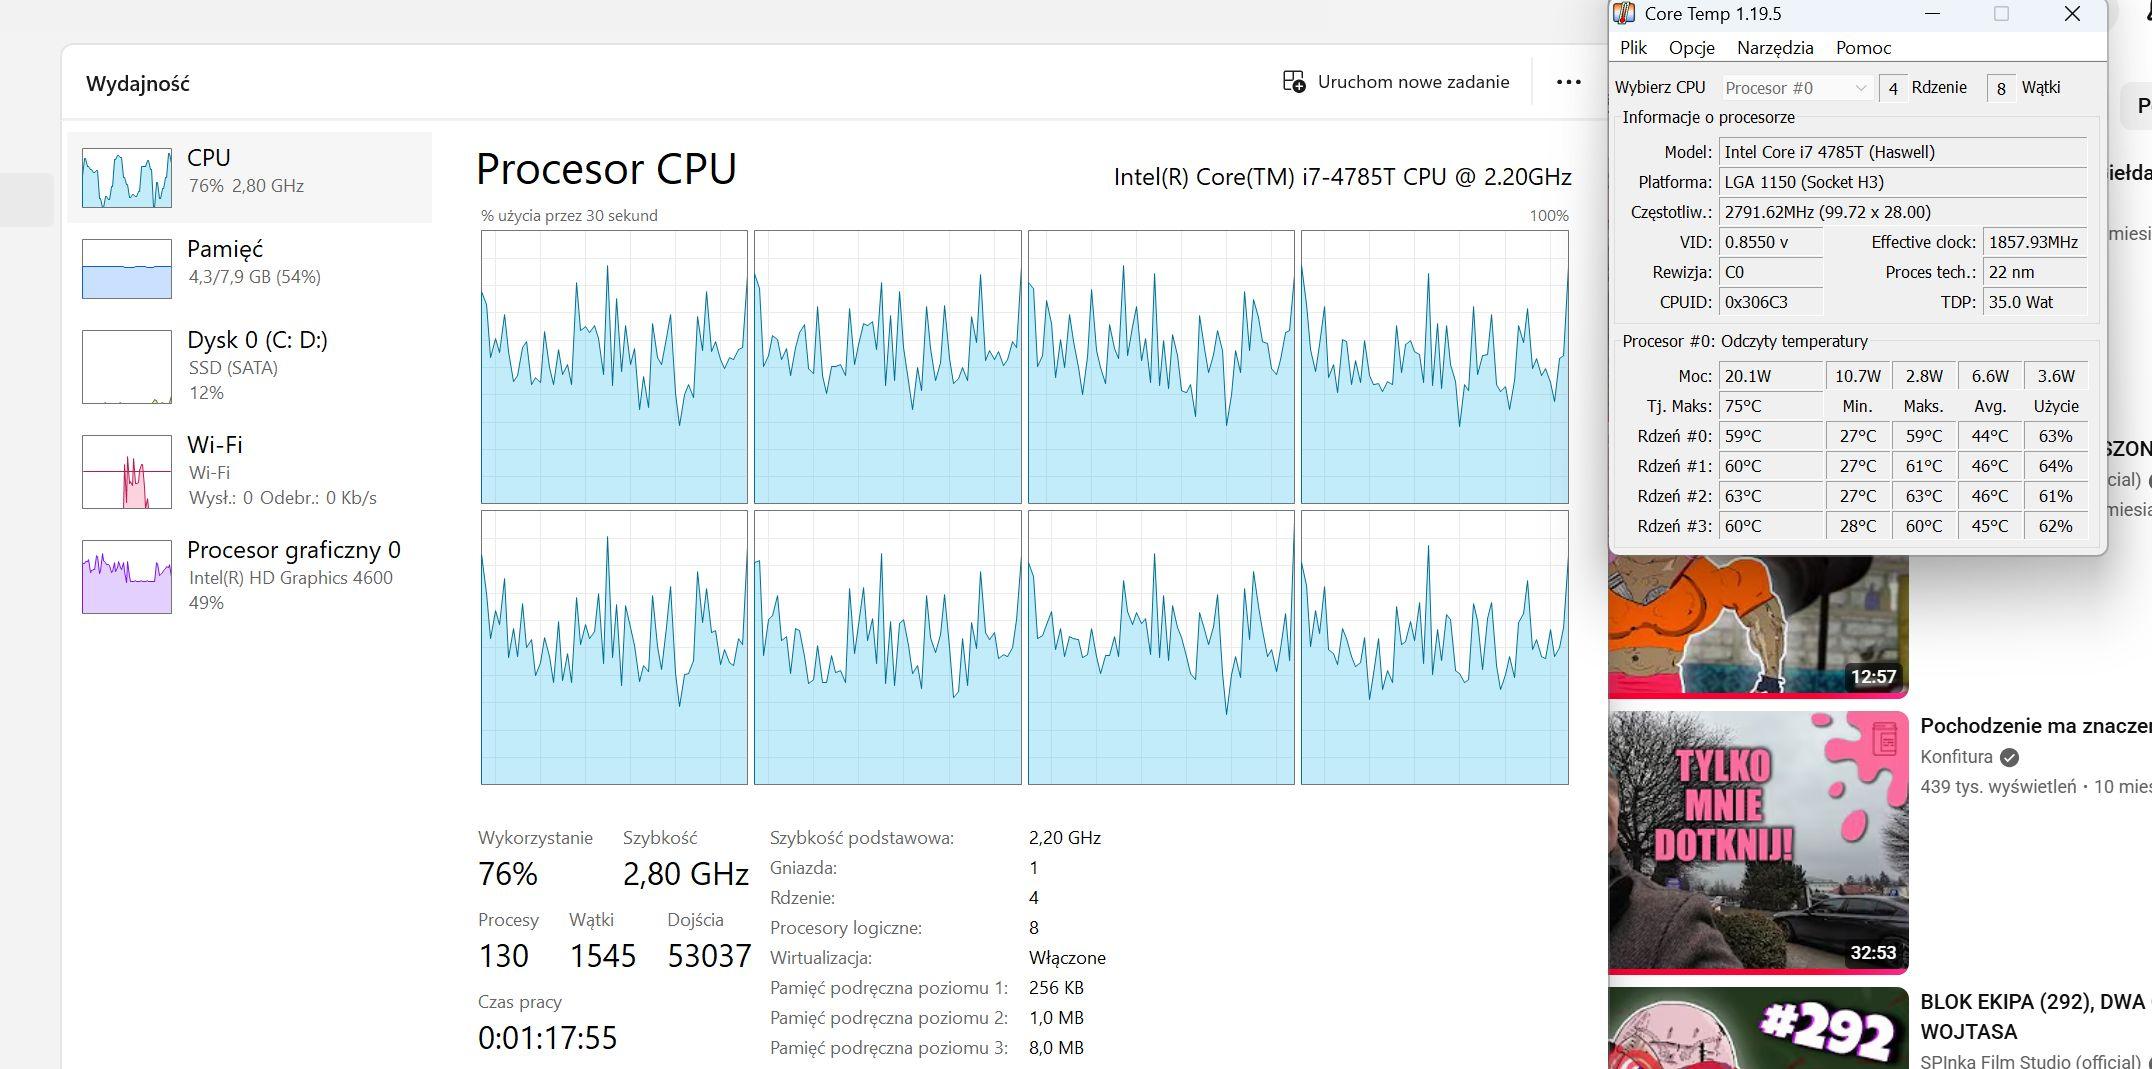Click the Rdzeń #3 minimum temperature 28°C
Image resolution: width=2152 pixels, height=1069 pixels.
(1858, 526)
